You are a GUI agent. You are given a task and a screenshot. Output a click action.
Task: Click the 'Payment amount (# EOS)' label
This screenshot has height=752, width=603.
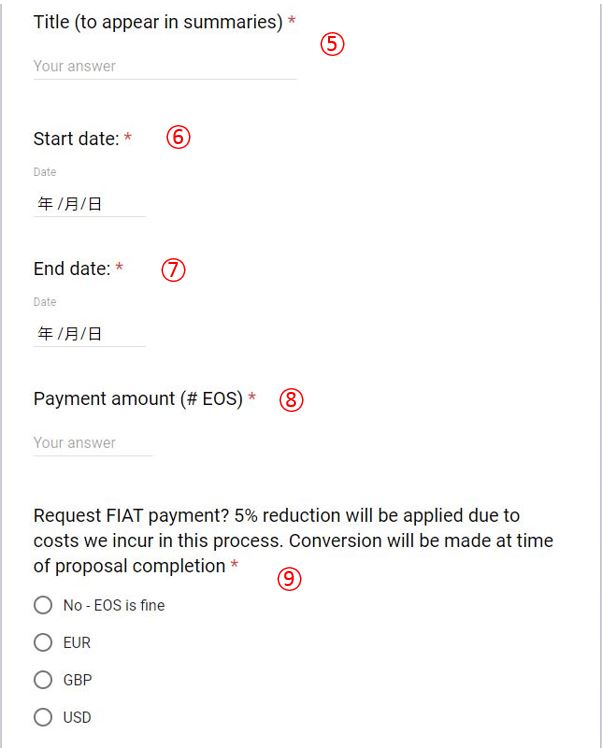point(138,399)
